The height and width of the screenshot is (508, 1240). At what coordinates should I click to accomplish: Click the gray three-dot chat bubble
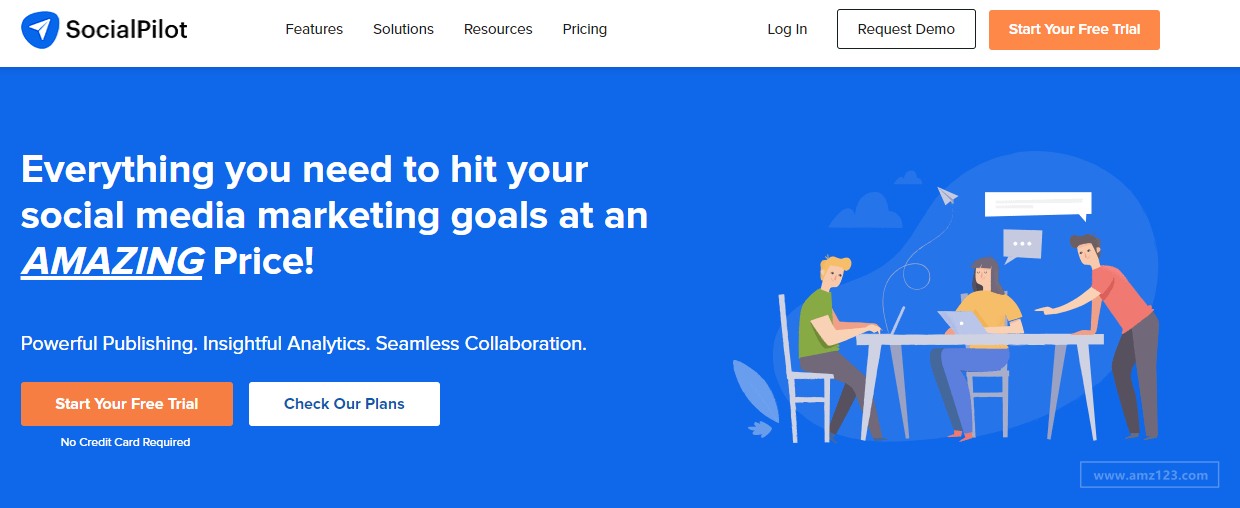pos(1022,244)
